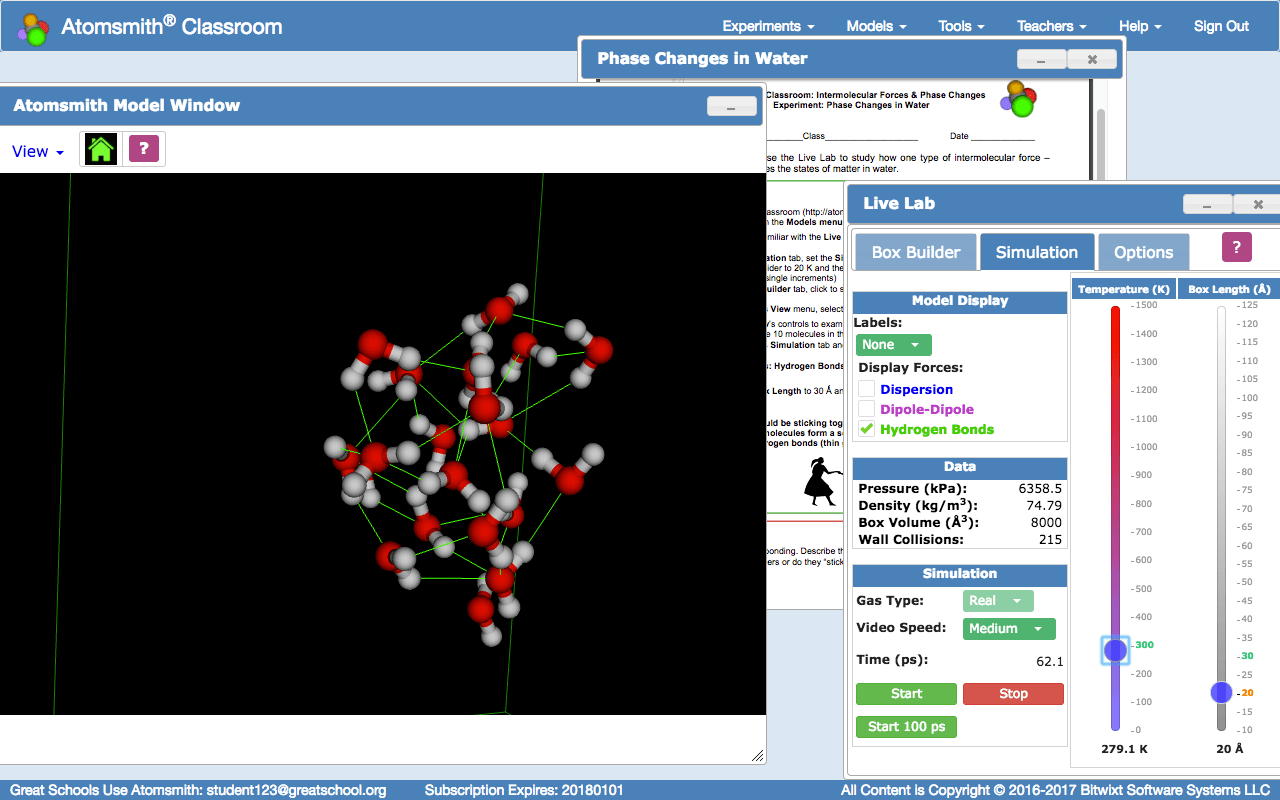Enable Dispersion forces display checkbox
Image resolution: width=1280 pixels, height=800 pixels.
coord(867,389)
